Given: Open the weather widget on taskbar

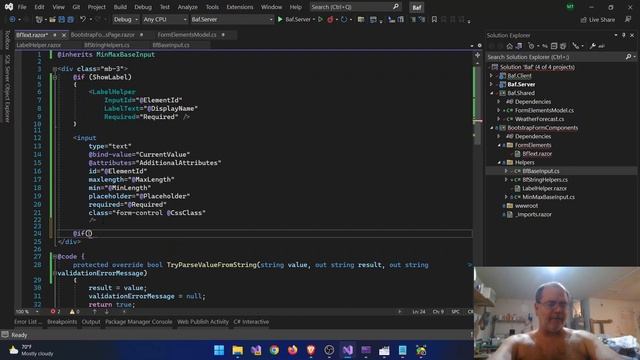Looking at the screenshot, I should 31,350.
